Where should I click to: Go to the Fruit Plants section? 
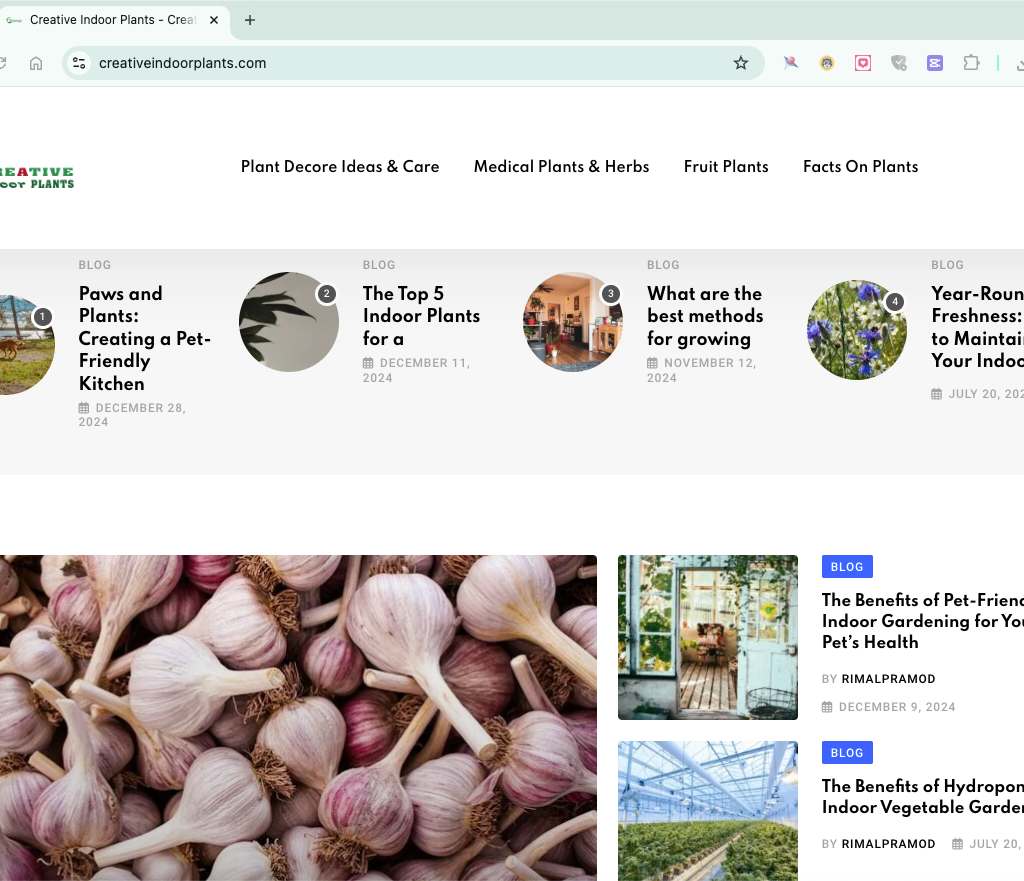pyautogui.click(x=726, y=167)
